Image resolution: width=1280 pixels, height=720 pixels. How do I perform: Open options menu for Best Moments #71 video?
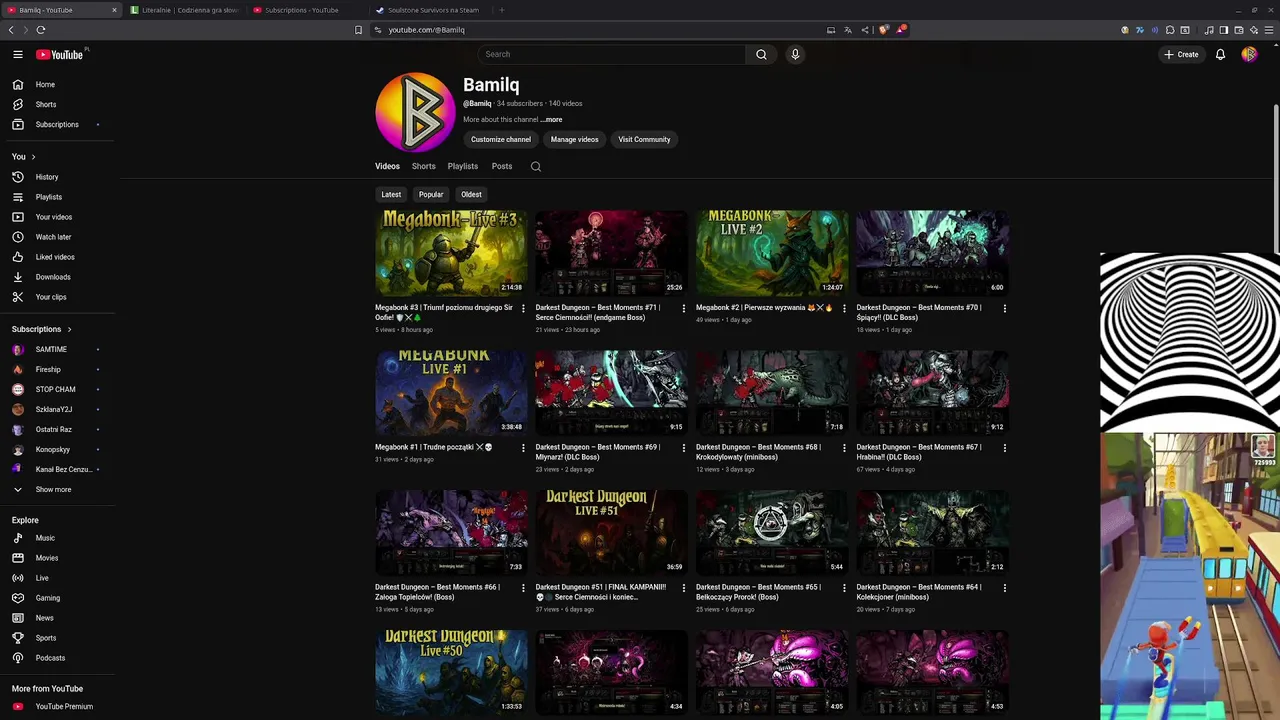coord(684,309)
